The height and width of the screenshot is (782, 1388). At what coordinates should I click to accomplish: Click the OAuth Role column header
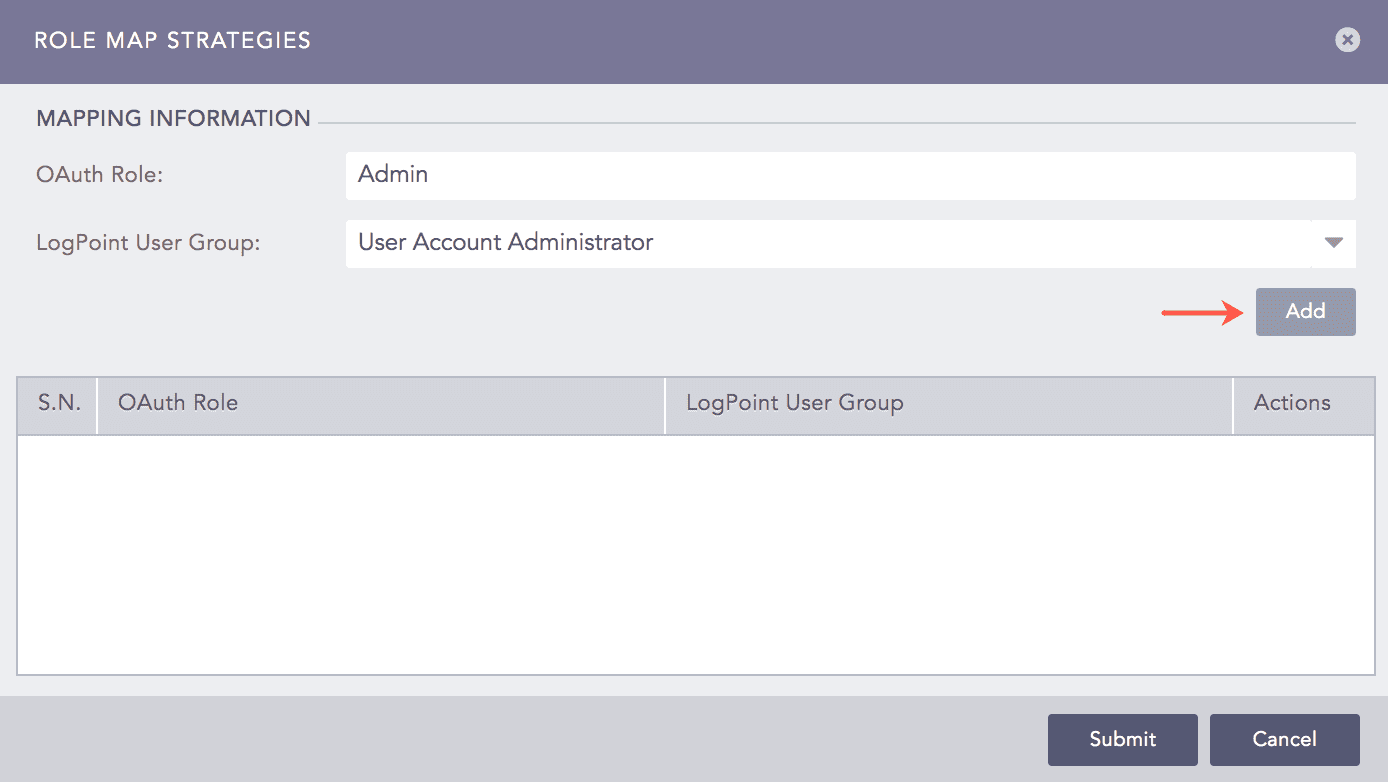point(178,403)
